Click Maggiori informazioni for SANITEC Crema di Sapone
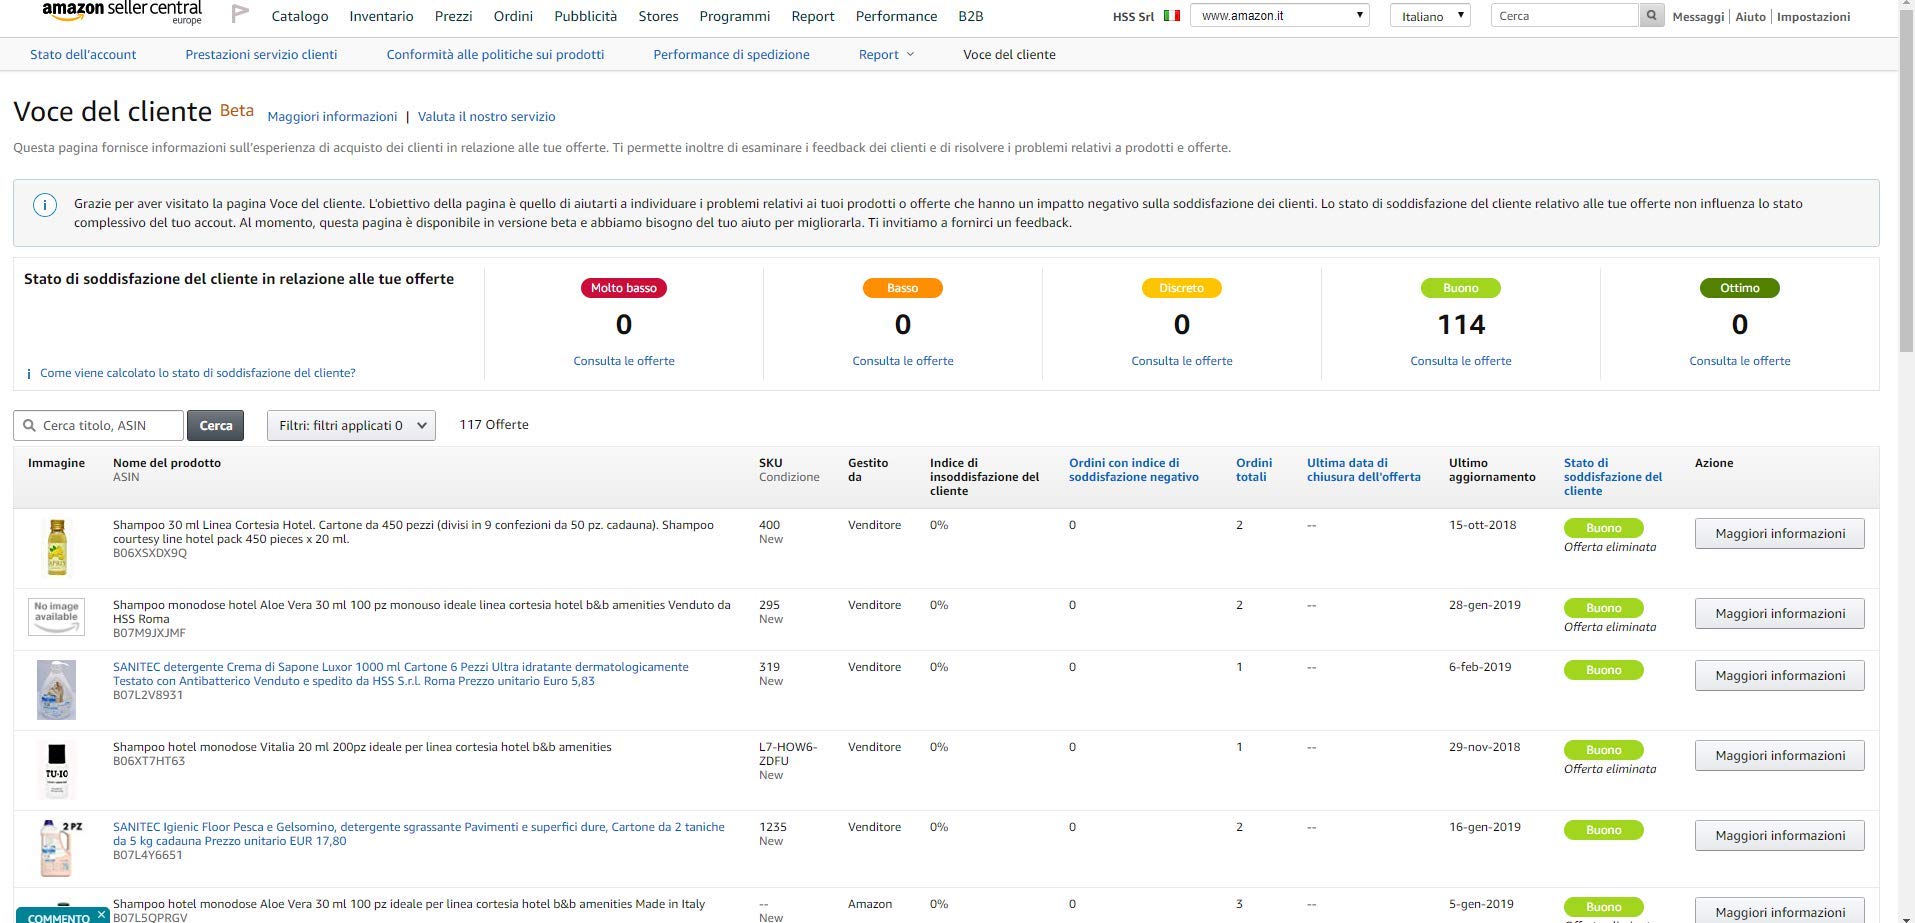This screenshot has height=923, width=1915. tap(1780, 675)
